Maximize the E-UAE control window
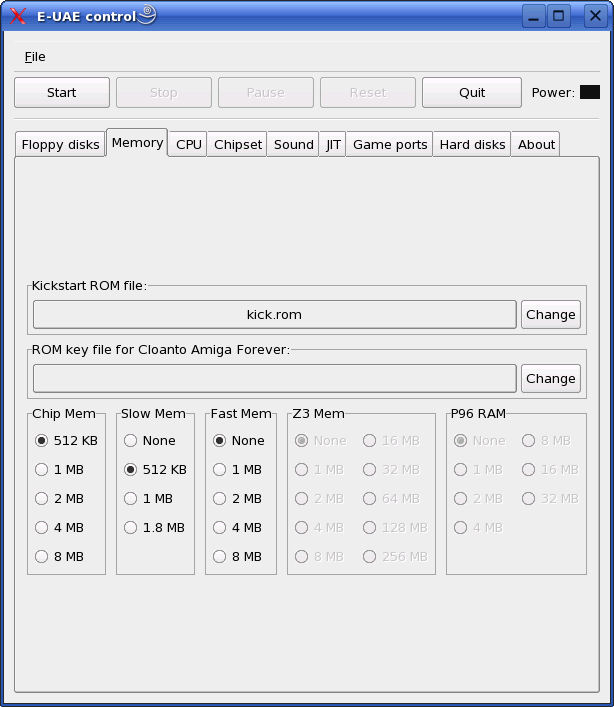Viewport: 614px width, 707px height. pos(559,16)
